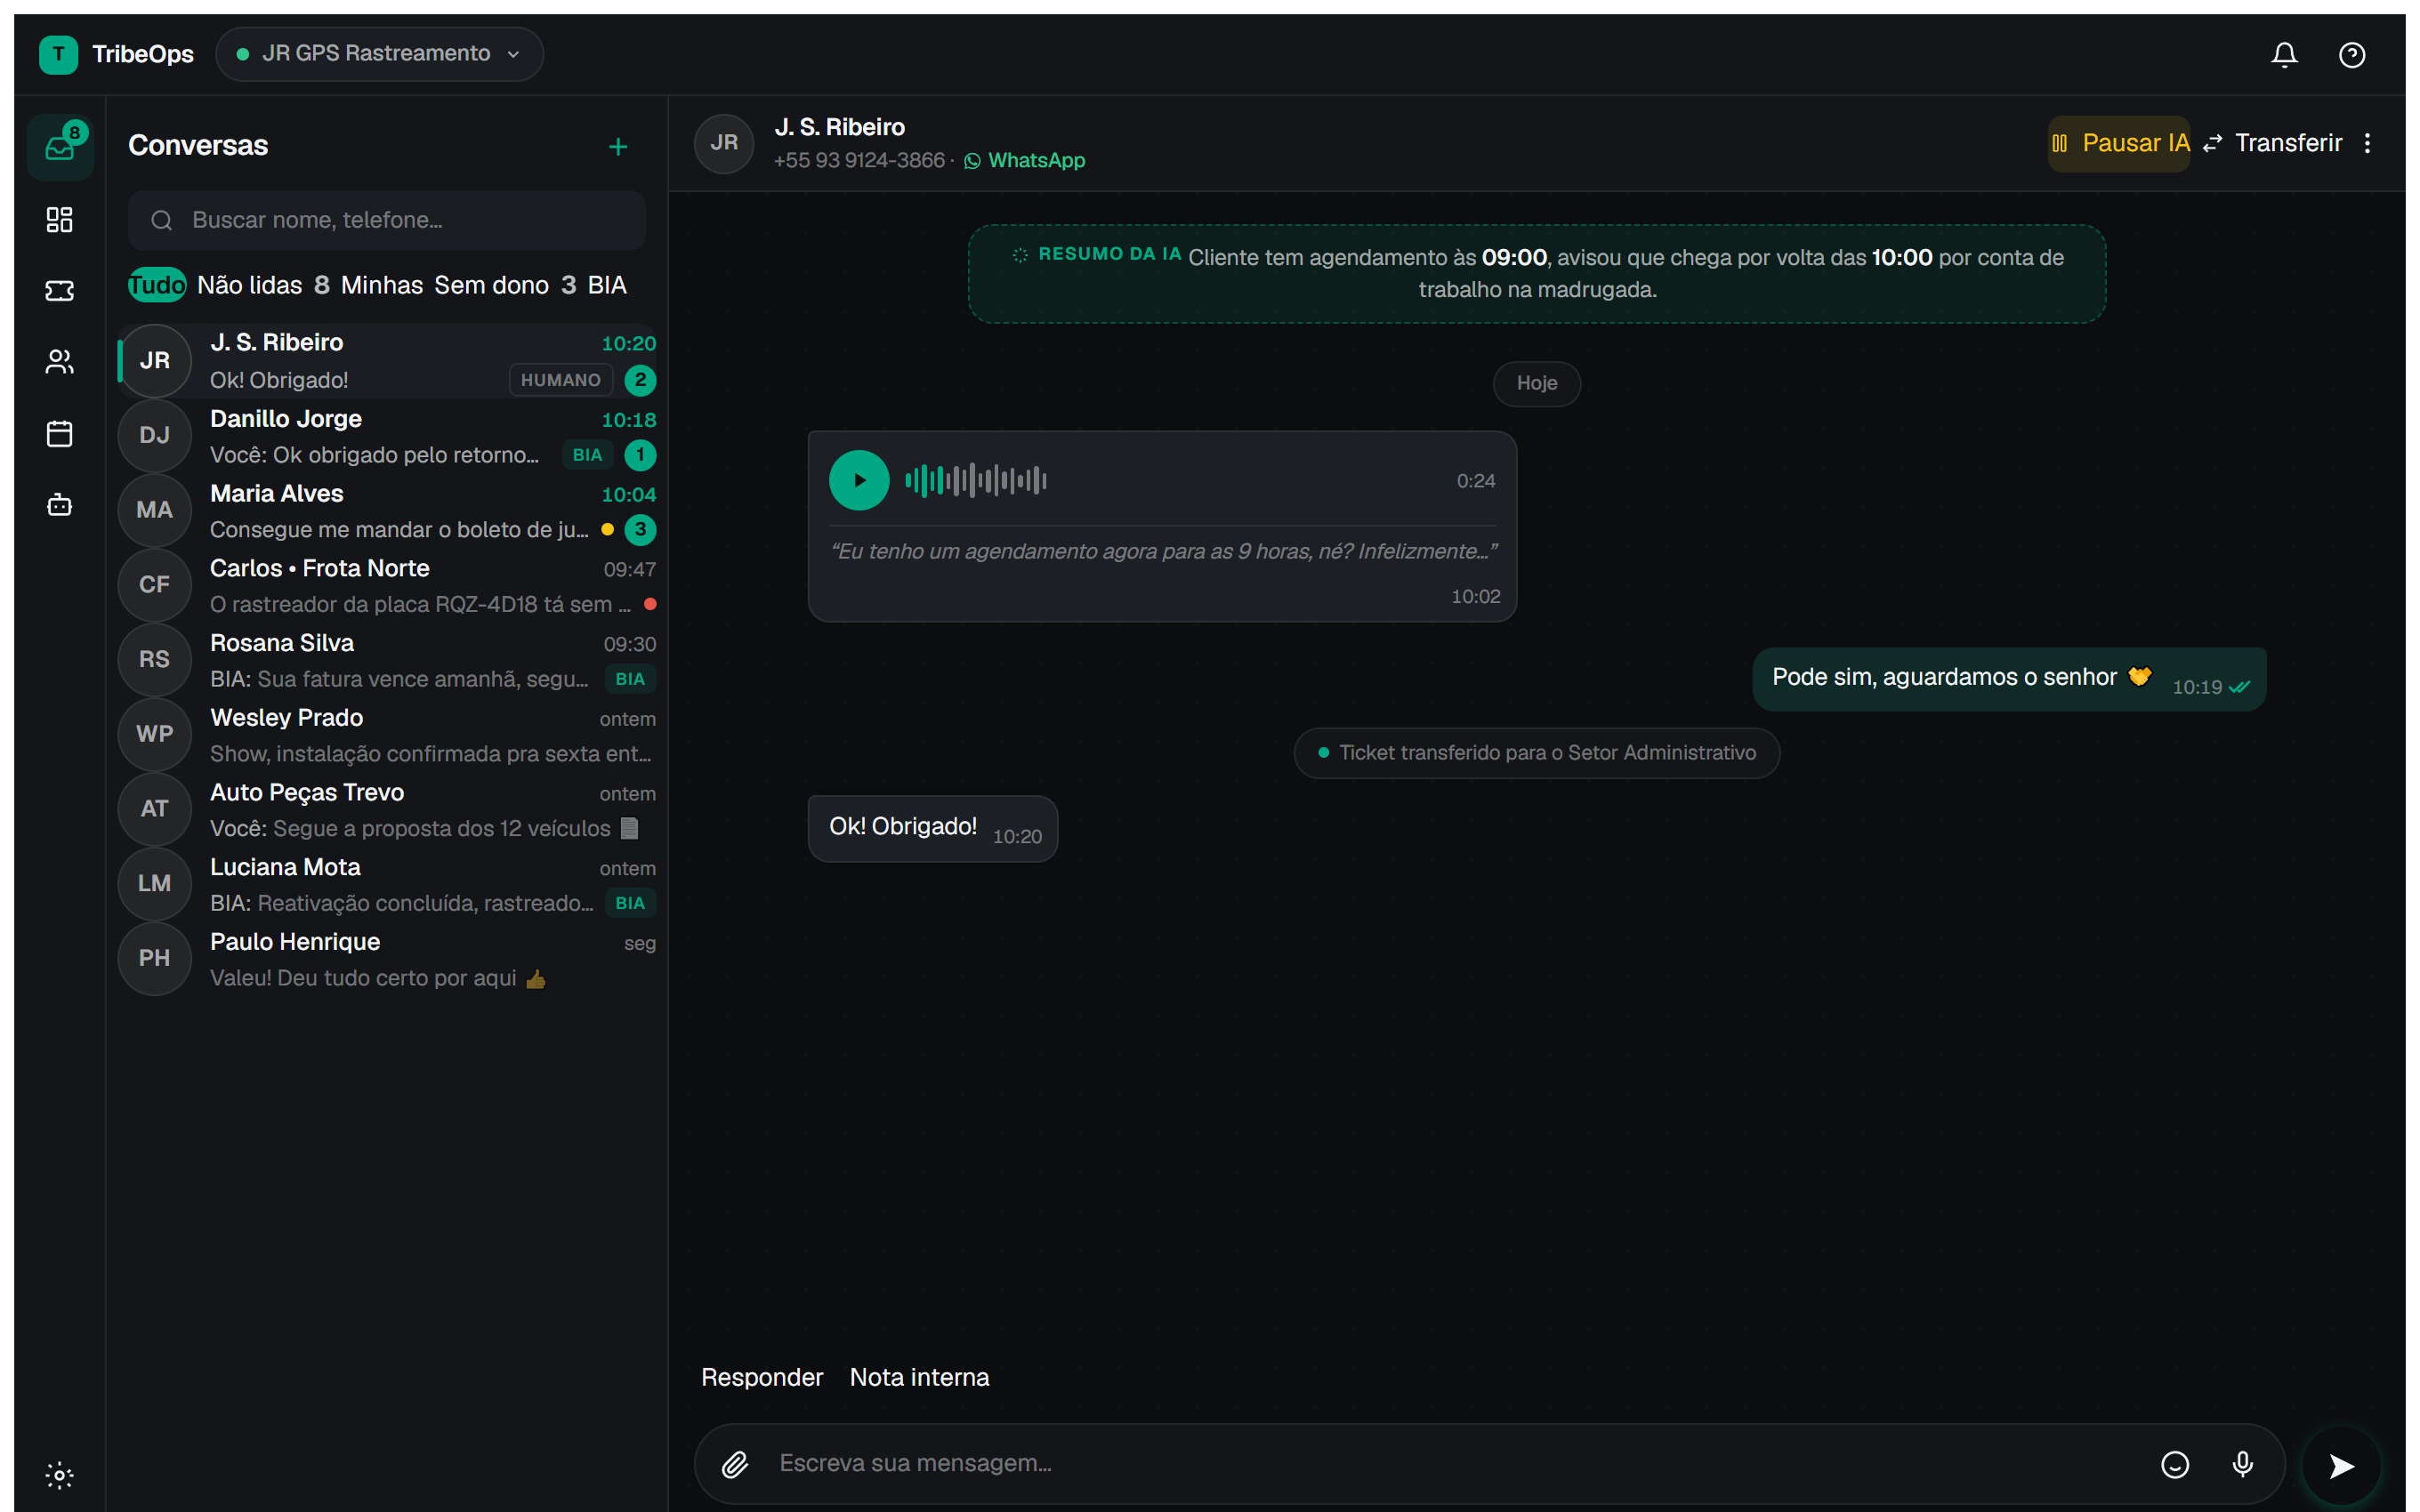Open the contacts people icon in sidebar
Screen dimensions: 2420x1512
(60, 362)
